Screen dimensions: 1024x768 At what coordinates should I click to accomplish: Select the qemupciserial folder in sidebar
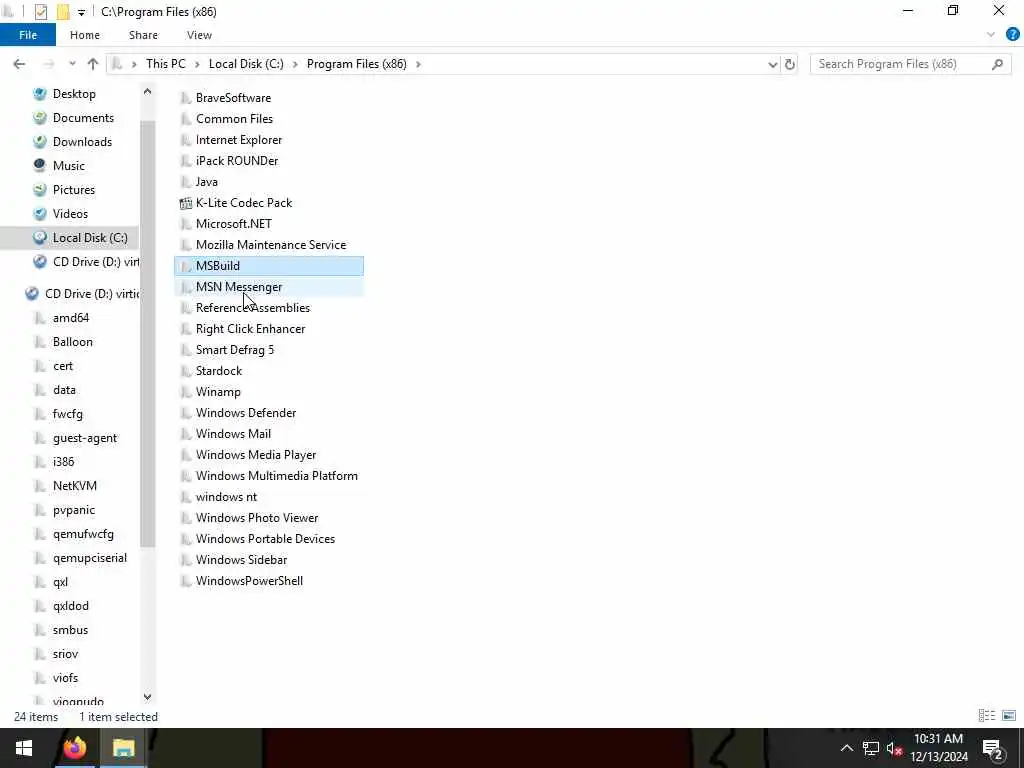tap(89, 558)
